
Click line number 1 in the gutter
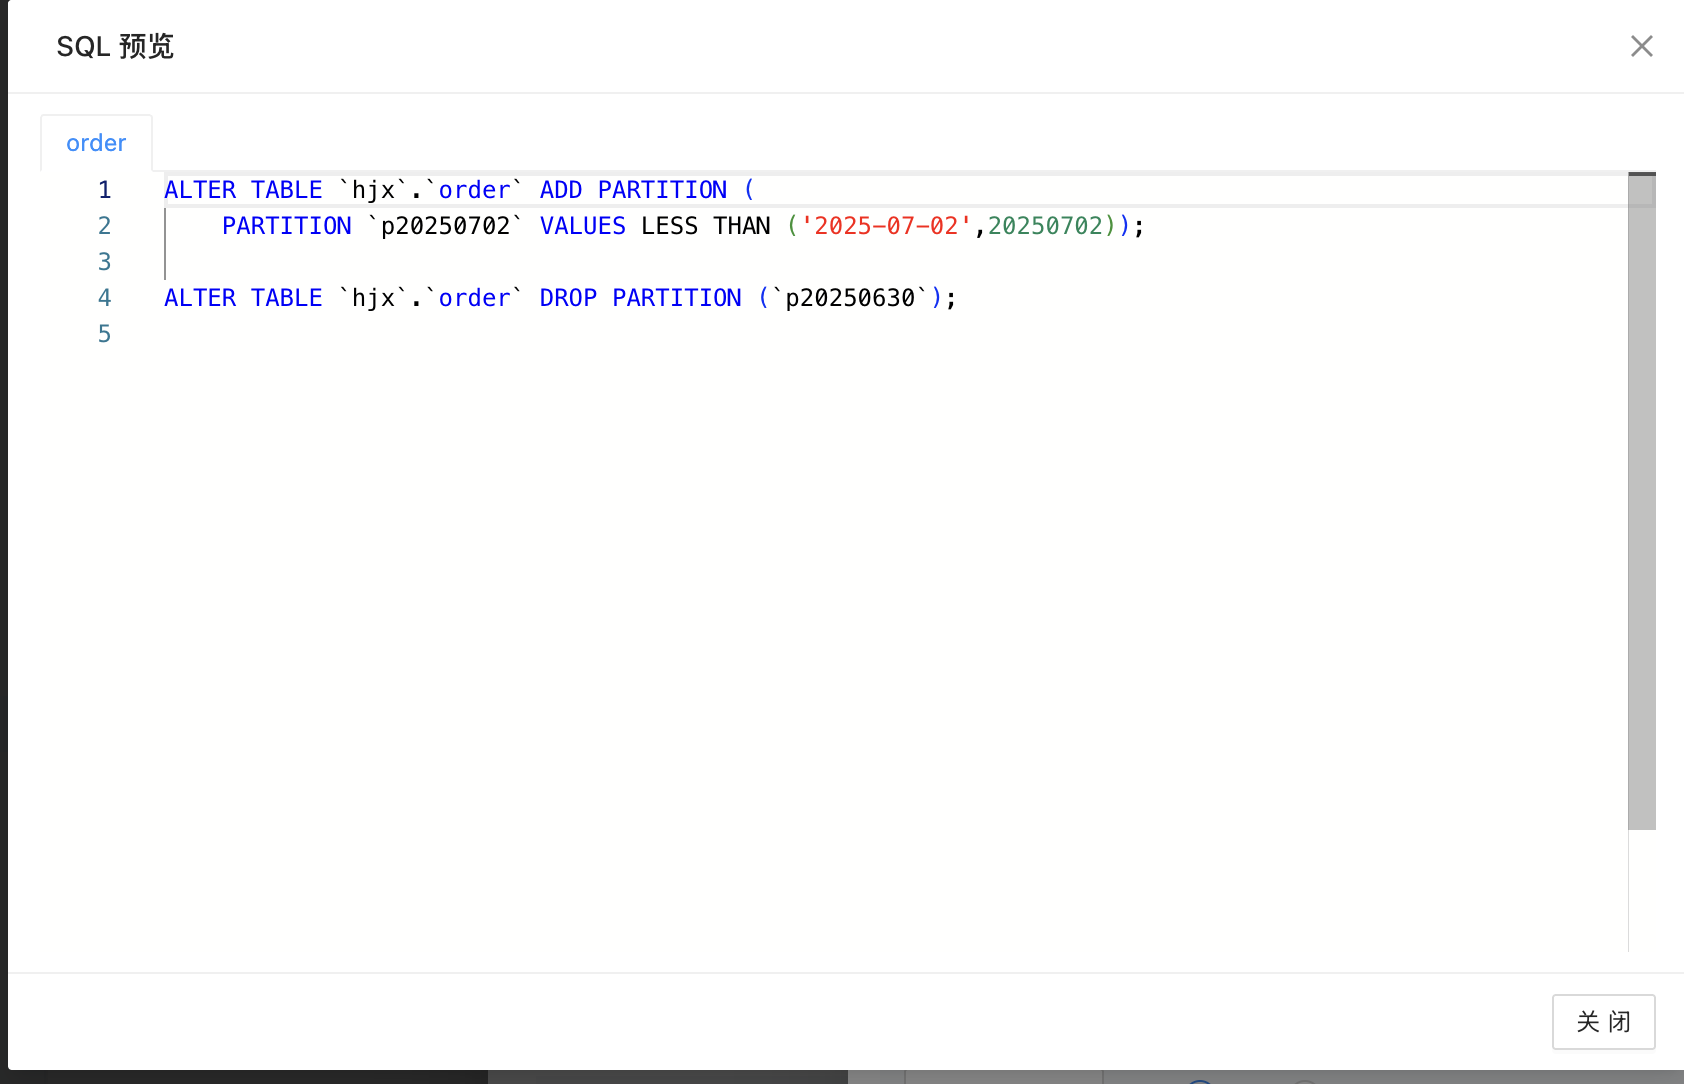pos(104,190)
